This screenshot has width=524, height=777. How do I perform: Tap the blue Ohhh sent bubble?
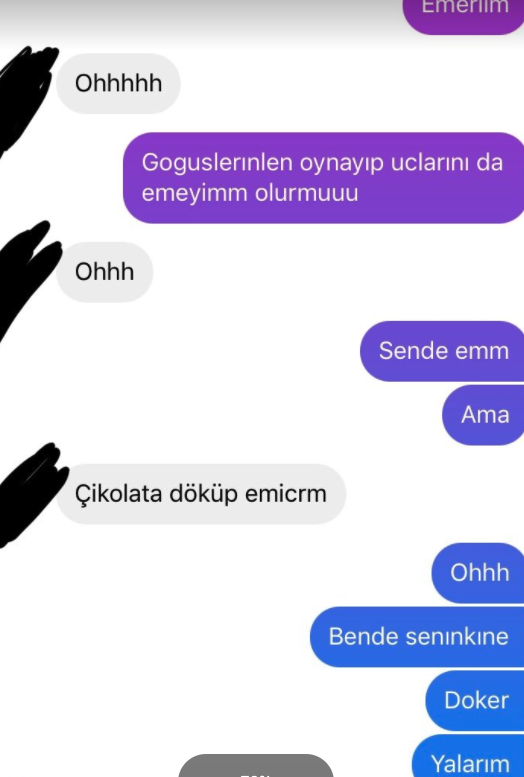pos(478,573)
